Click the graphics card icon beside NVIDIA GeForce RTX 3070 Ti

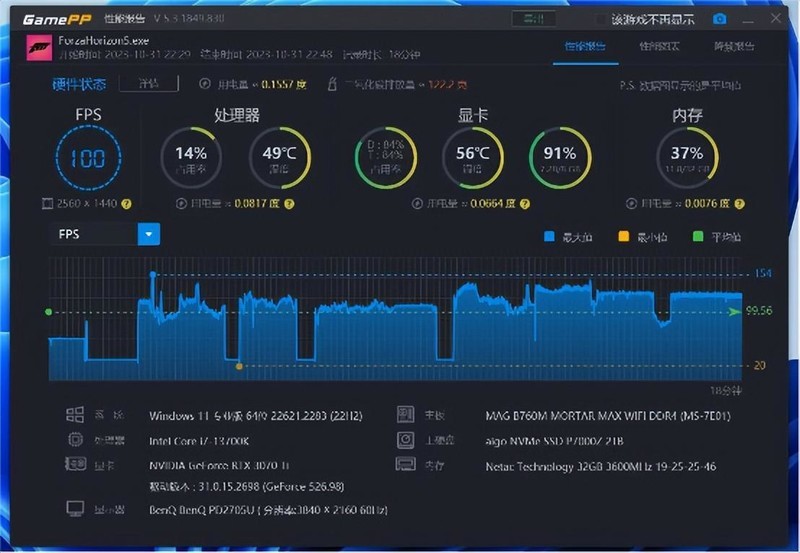[x=76, y=464]
